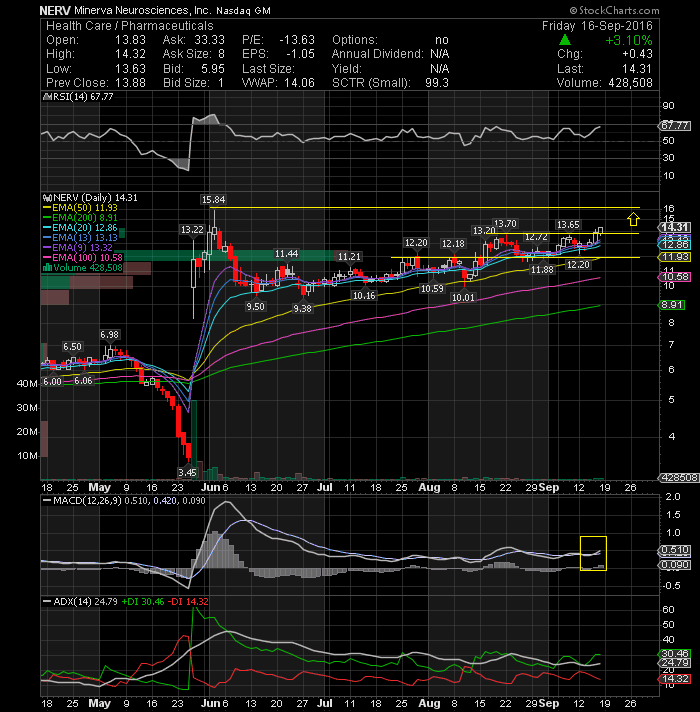Click the NERV ticker symbol in the header

point(55,10)
